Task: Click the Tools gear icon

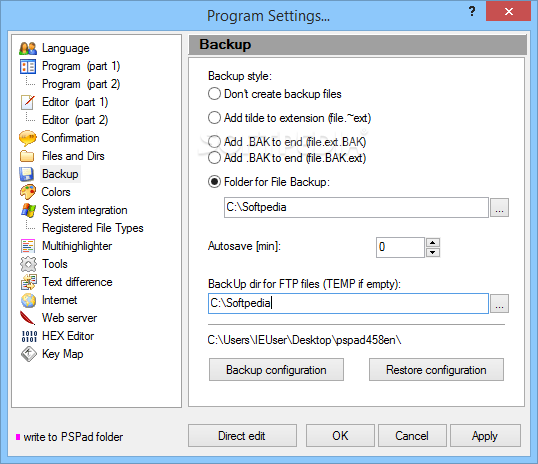Action: click(28, 264)
